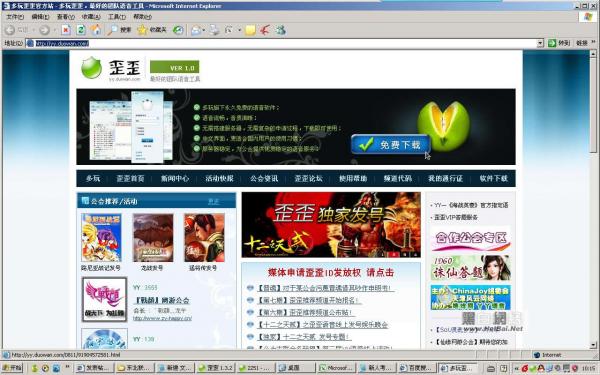Open the Search (搜索) magnifier toolbar button
The width and height of the screenshot is (600, 375).
119,30
